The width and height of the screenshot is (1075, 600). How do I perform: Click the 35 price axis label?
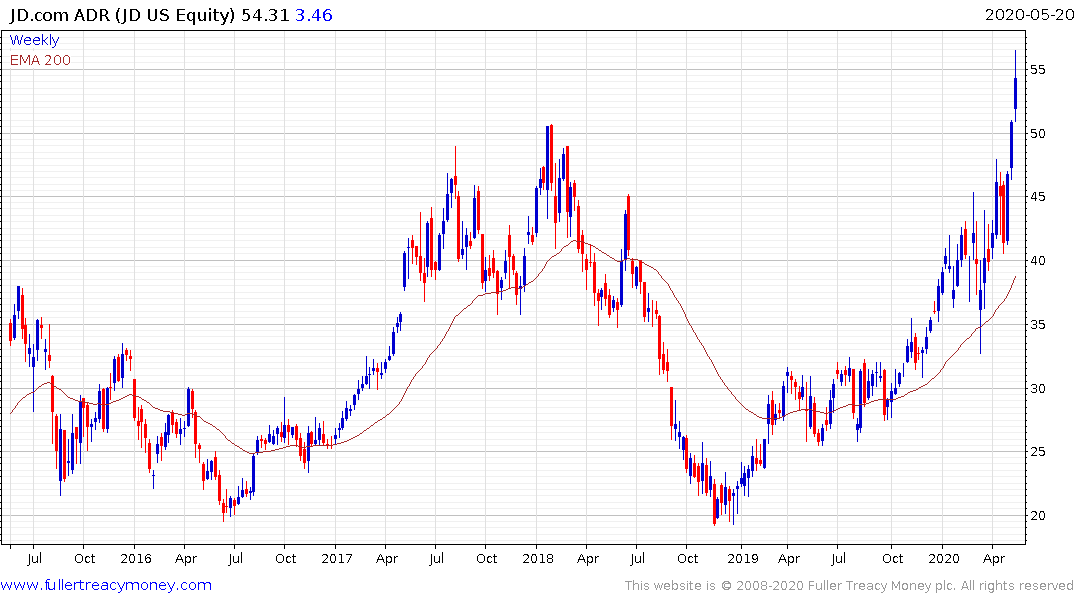coord(1037,325)
